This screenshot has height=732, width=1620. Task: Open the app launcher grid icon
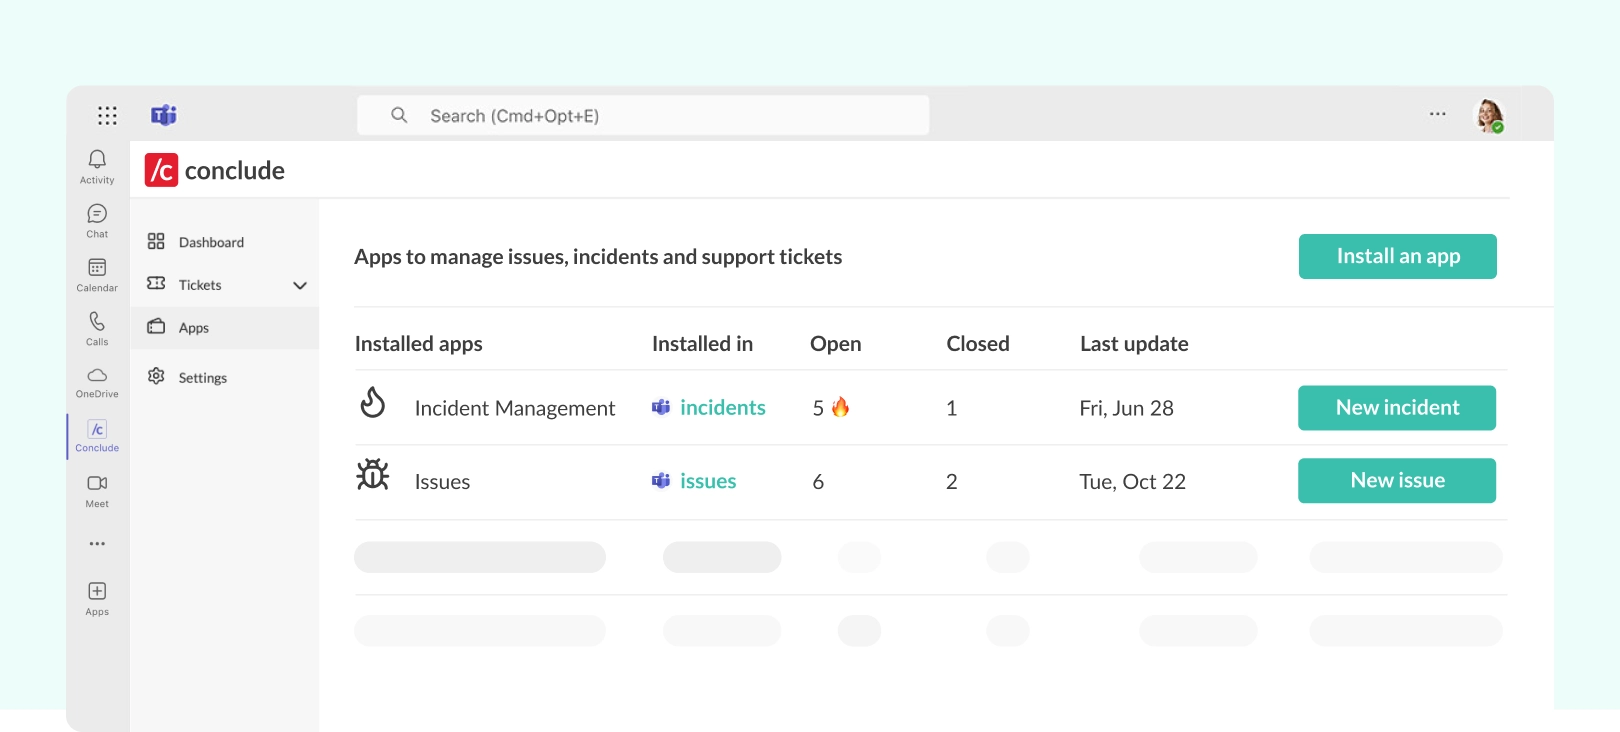(x=107, y=116)
